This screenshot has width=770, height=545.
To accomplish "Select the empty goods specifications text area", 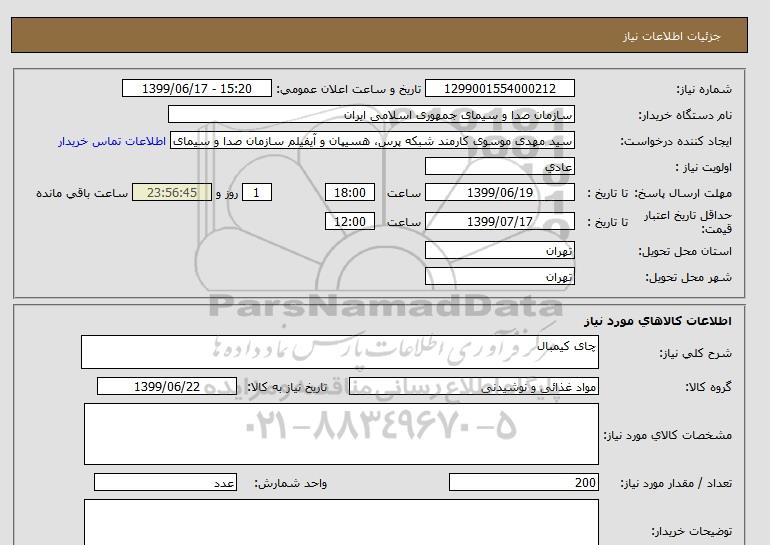I will click(341, 434).
